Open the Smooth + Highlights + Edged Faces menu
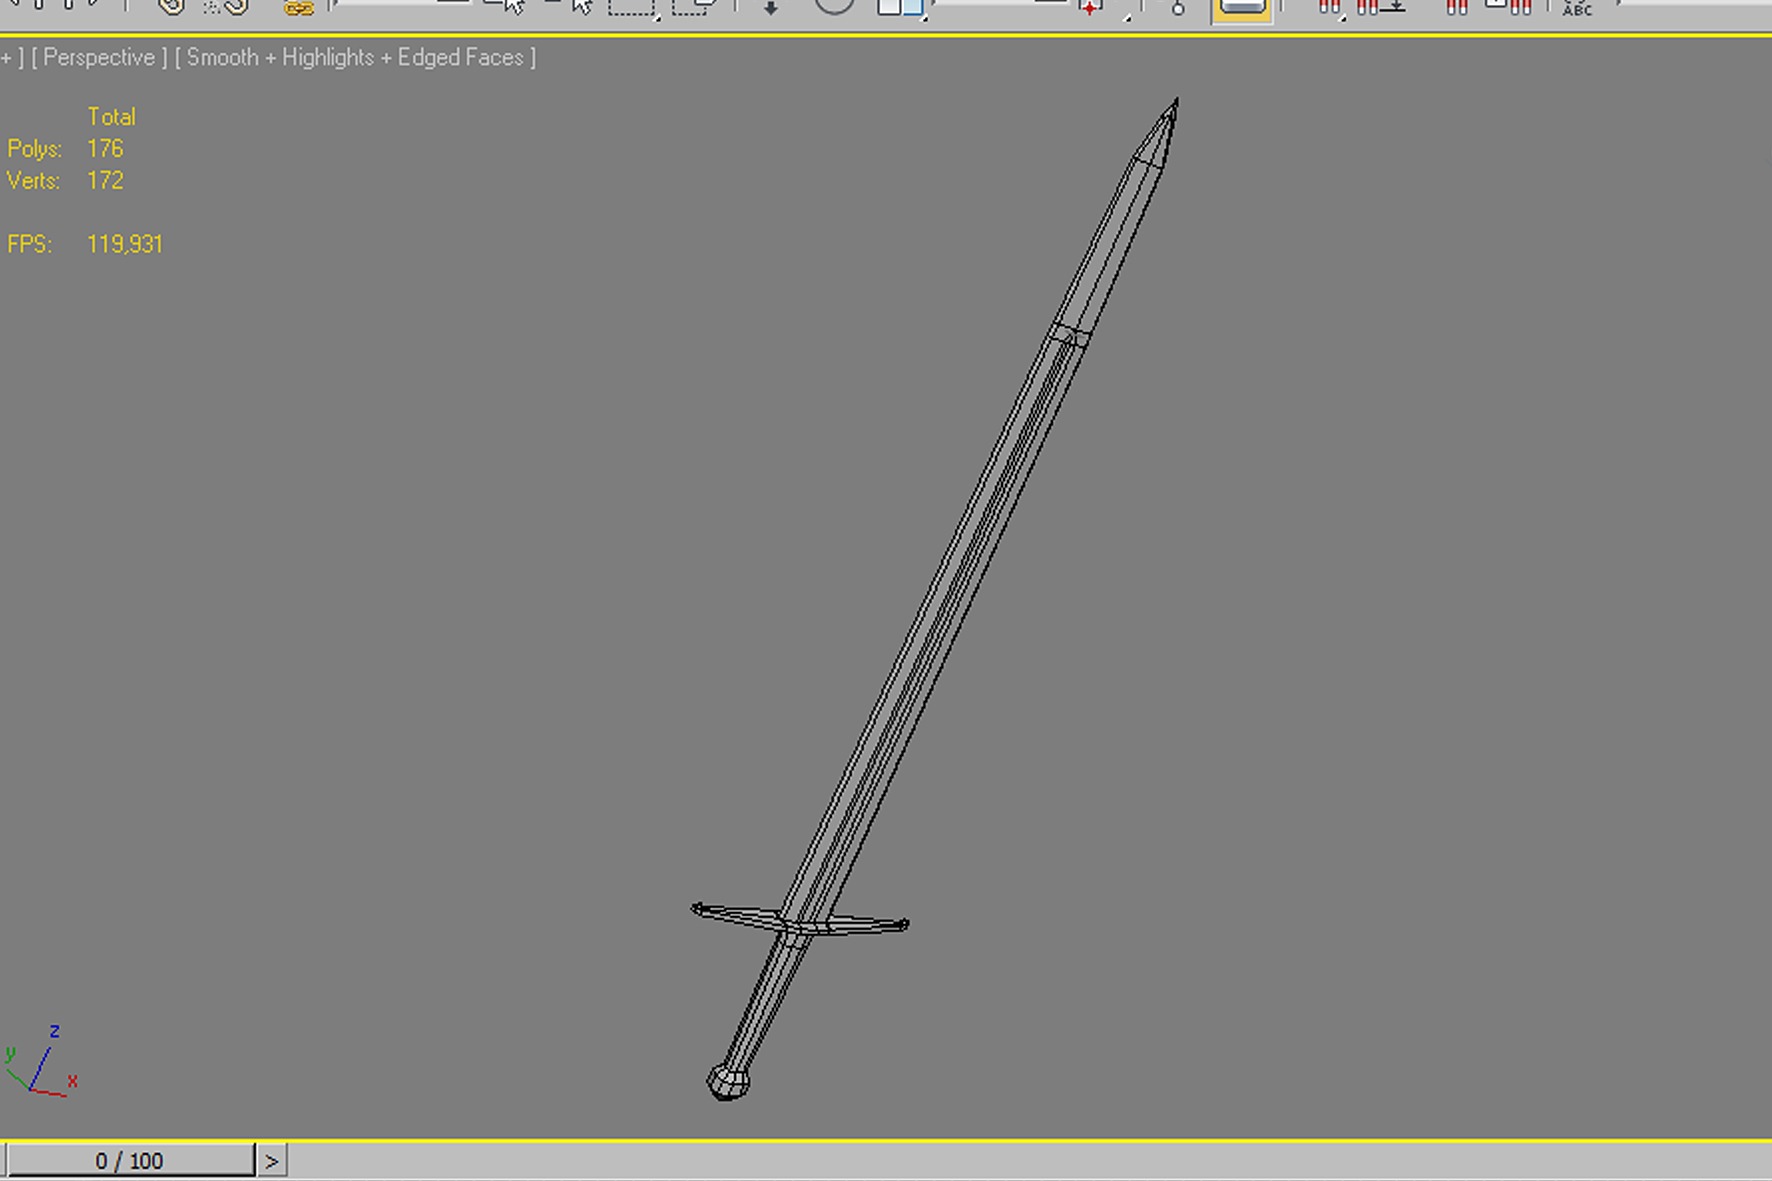 point(355,58)
